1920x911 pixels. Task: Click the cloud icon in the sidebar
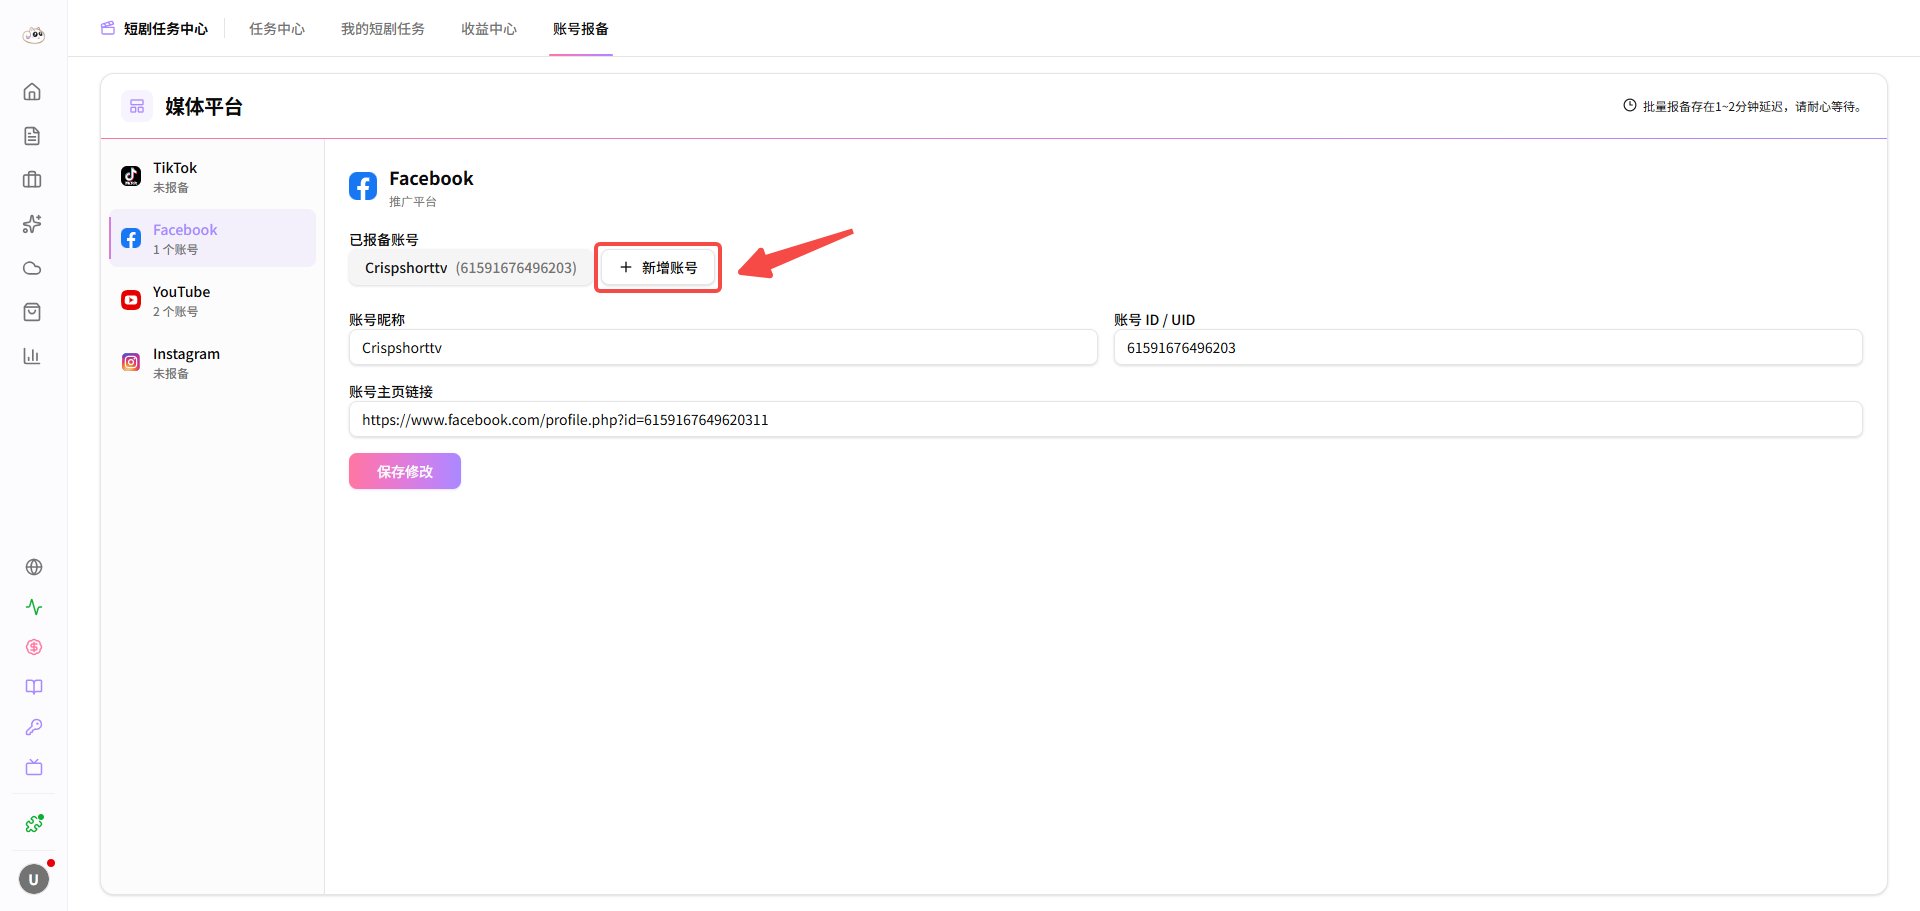tap(32, 268)
